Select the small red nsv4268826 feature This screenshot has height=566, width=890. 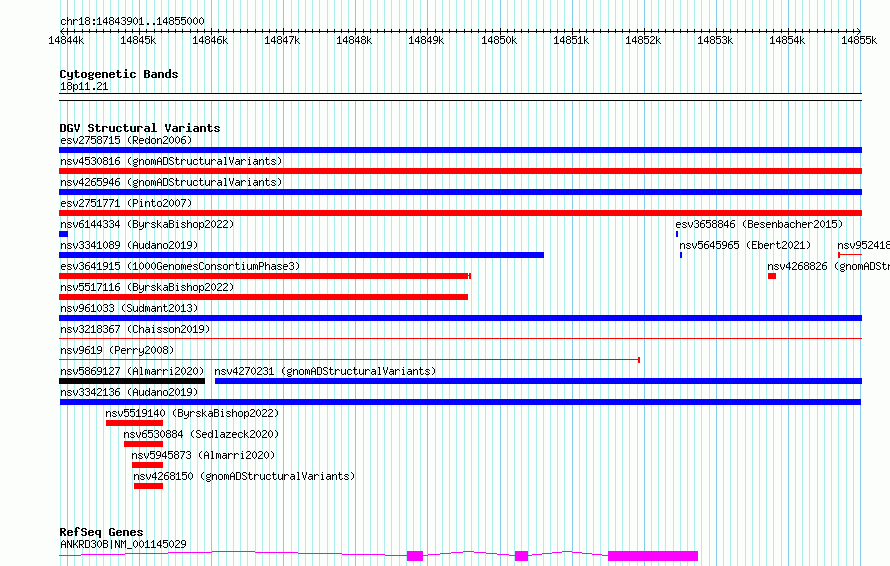pos(772,276)
